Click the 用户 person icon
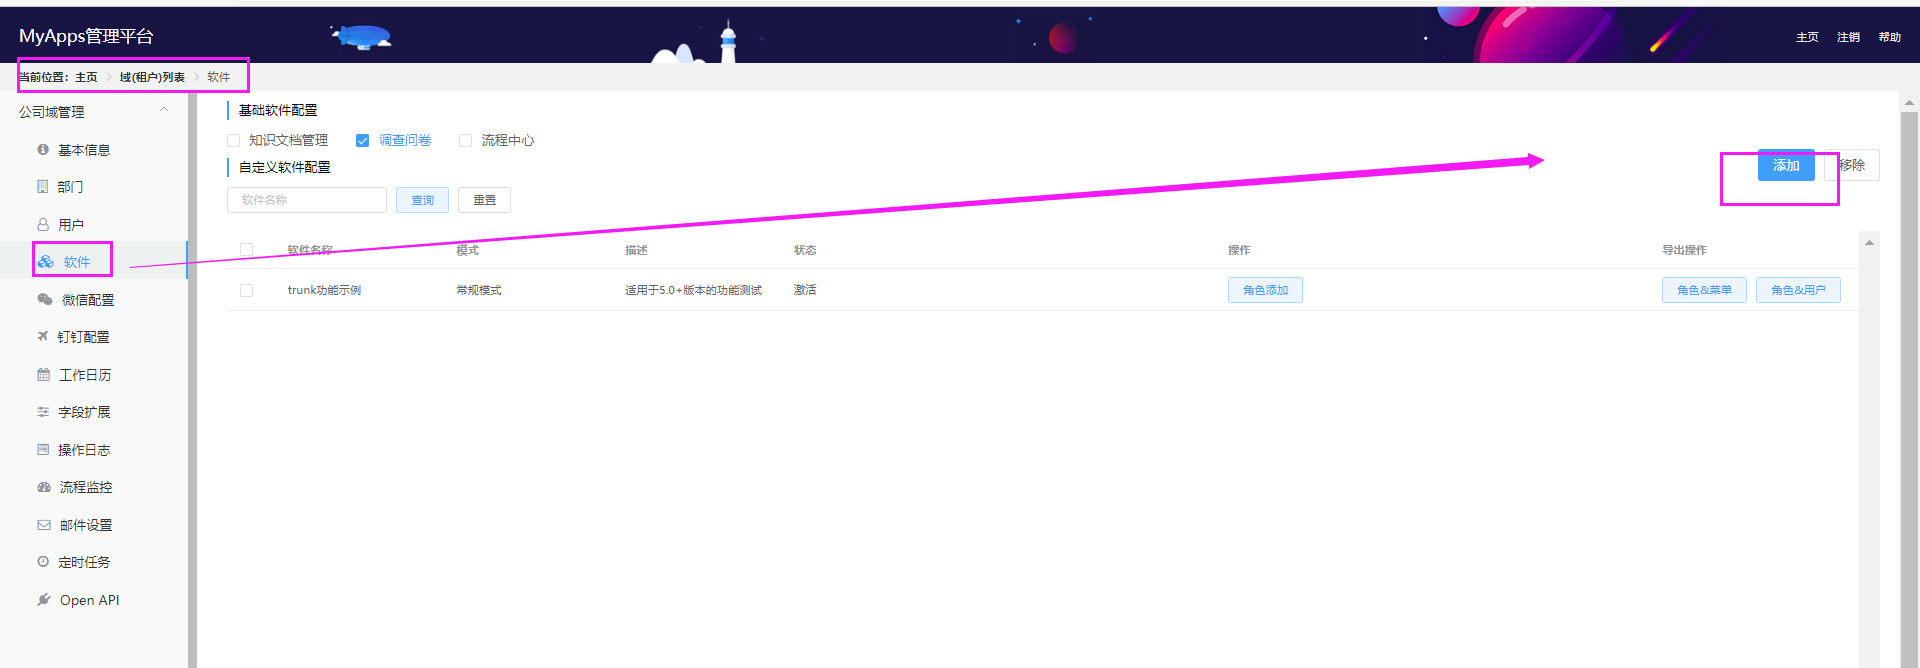The width and height of the screenshot is (1920, 668). (x=43, y=225)
